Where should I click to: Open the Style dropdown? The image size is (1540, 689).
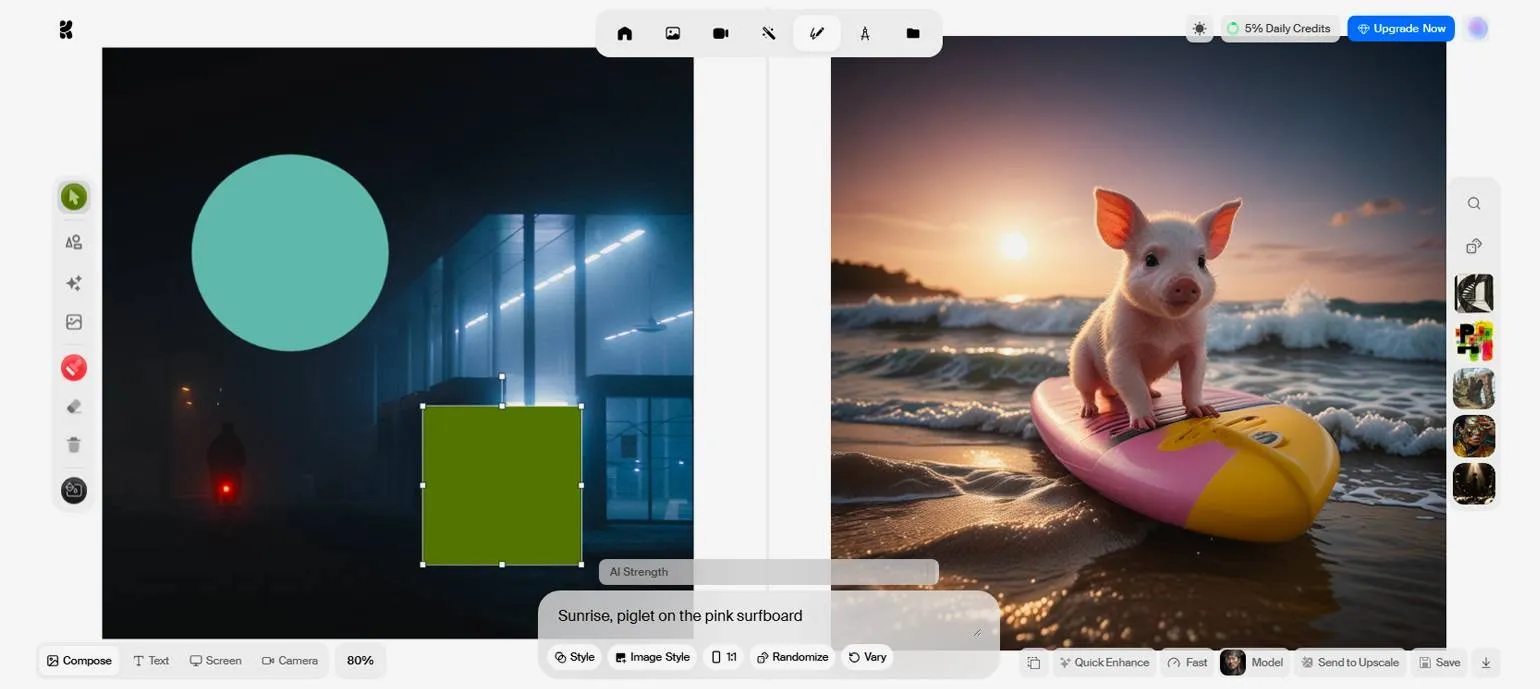click(575, 657)
